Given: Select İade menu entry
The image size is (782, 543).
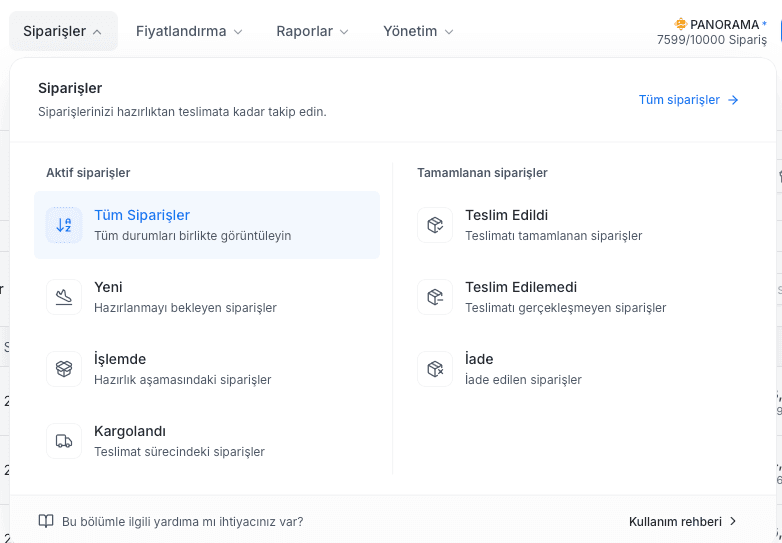Looking at the screenshot, I should pos(579,369).
